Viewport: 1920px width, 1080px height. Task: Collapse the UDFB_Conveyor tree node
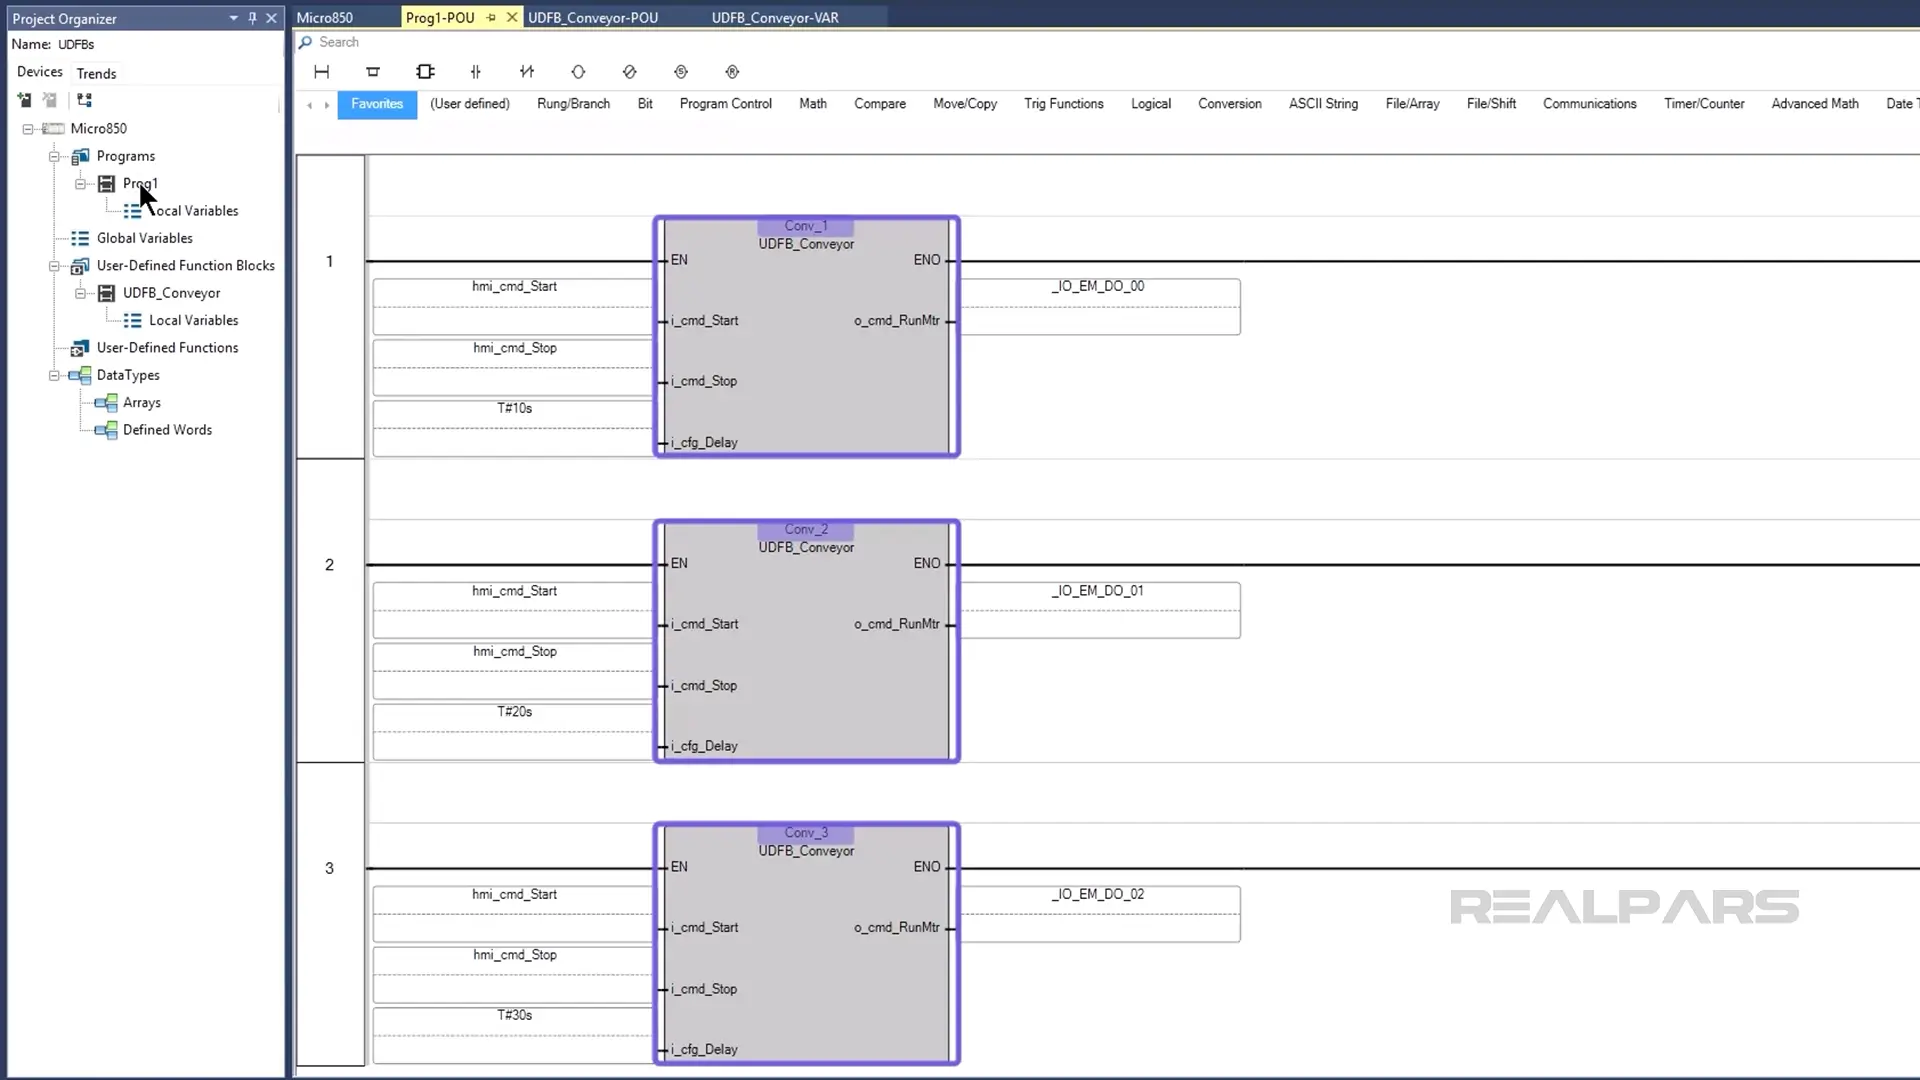(80, 293)
